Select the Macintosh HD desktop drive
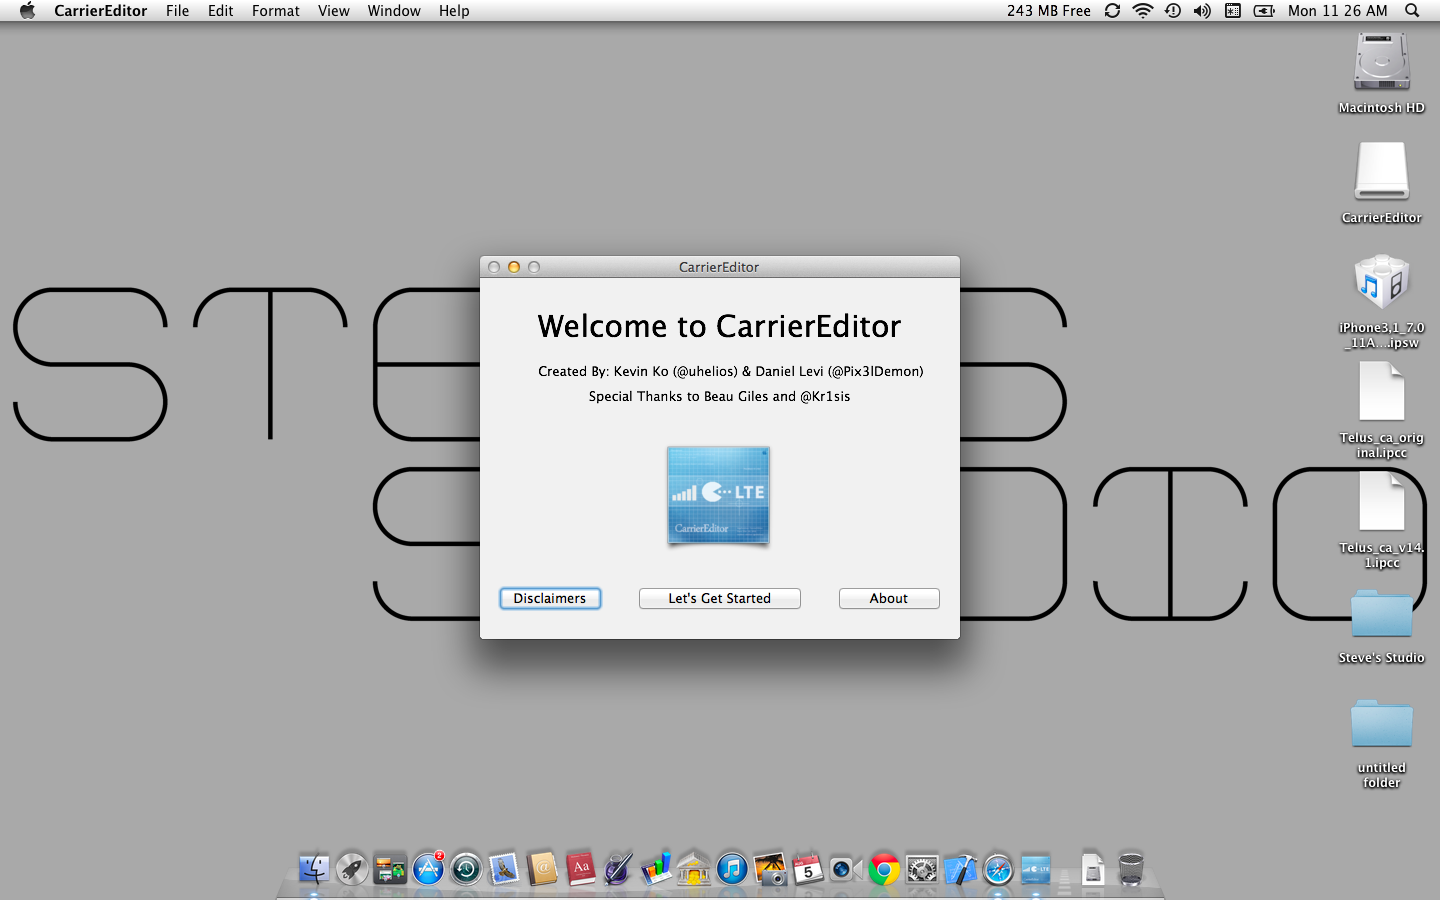This screenshot has width=1440, height=900. pyautogui.click(x=1382, y=73)
